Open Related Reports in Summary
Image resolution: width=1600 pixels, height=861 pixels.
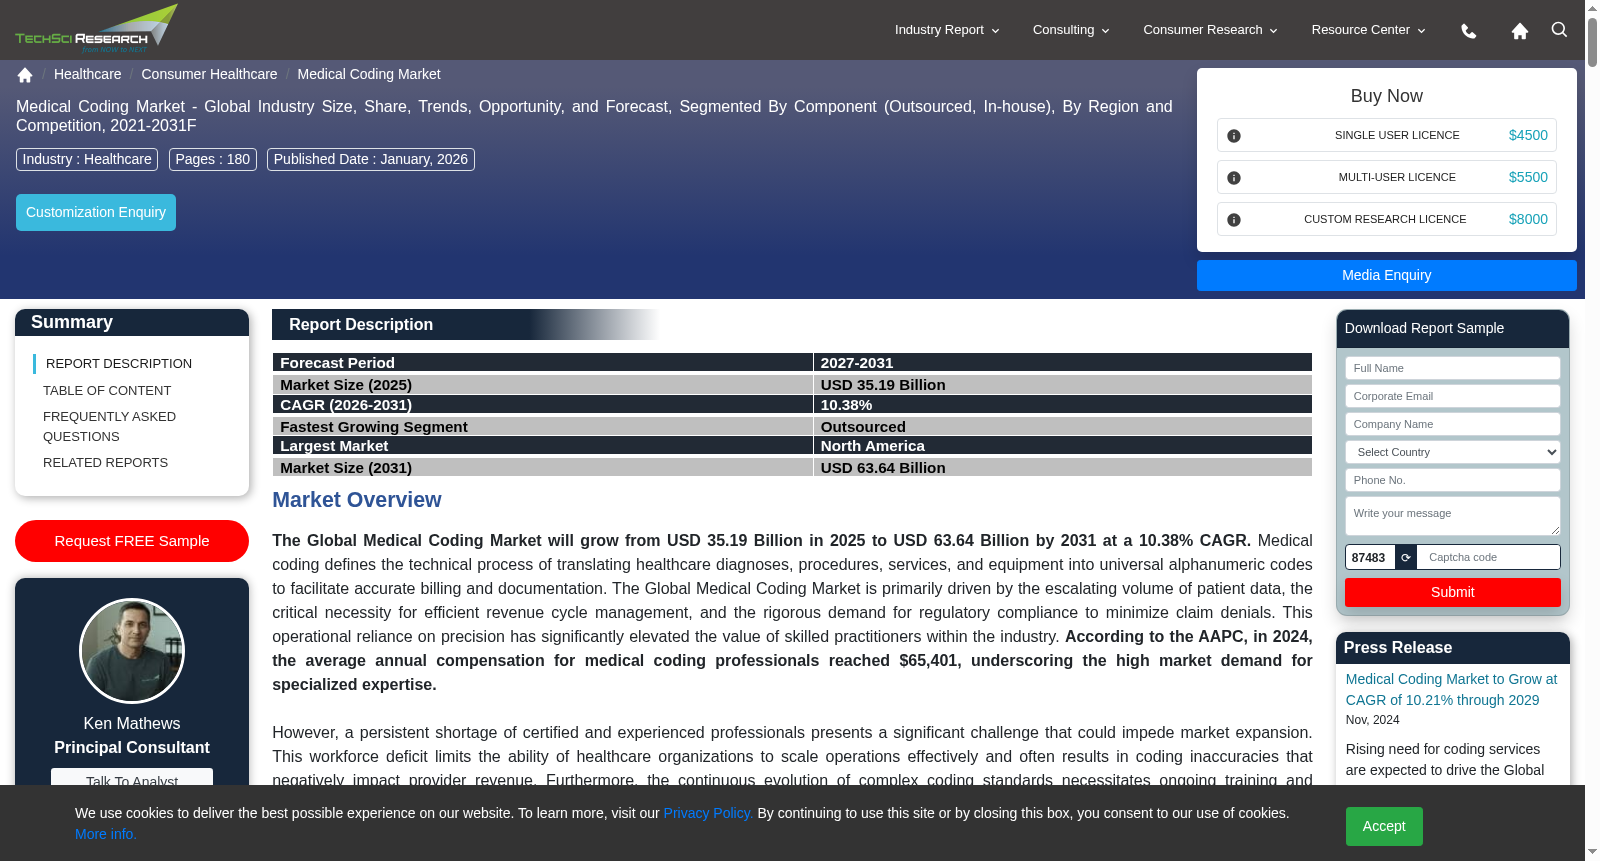click(105, 463)
